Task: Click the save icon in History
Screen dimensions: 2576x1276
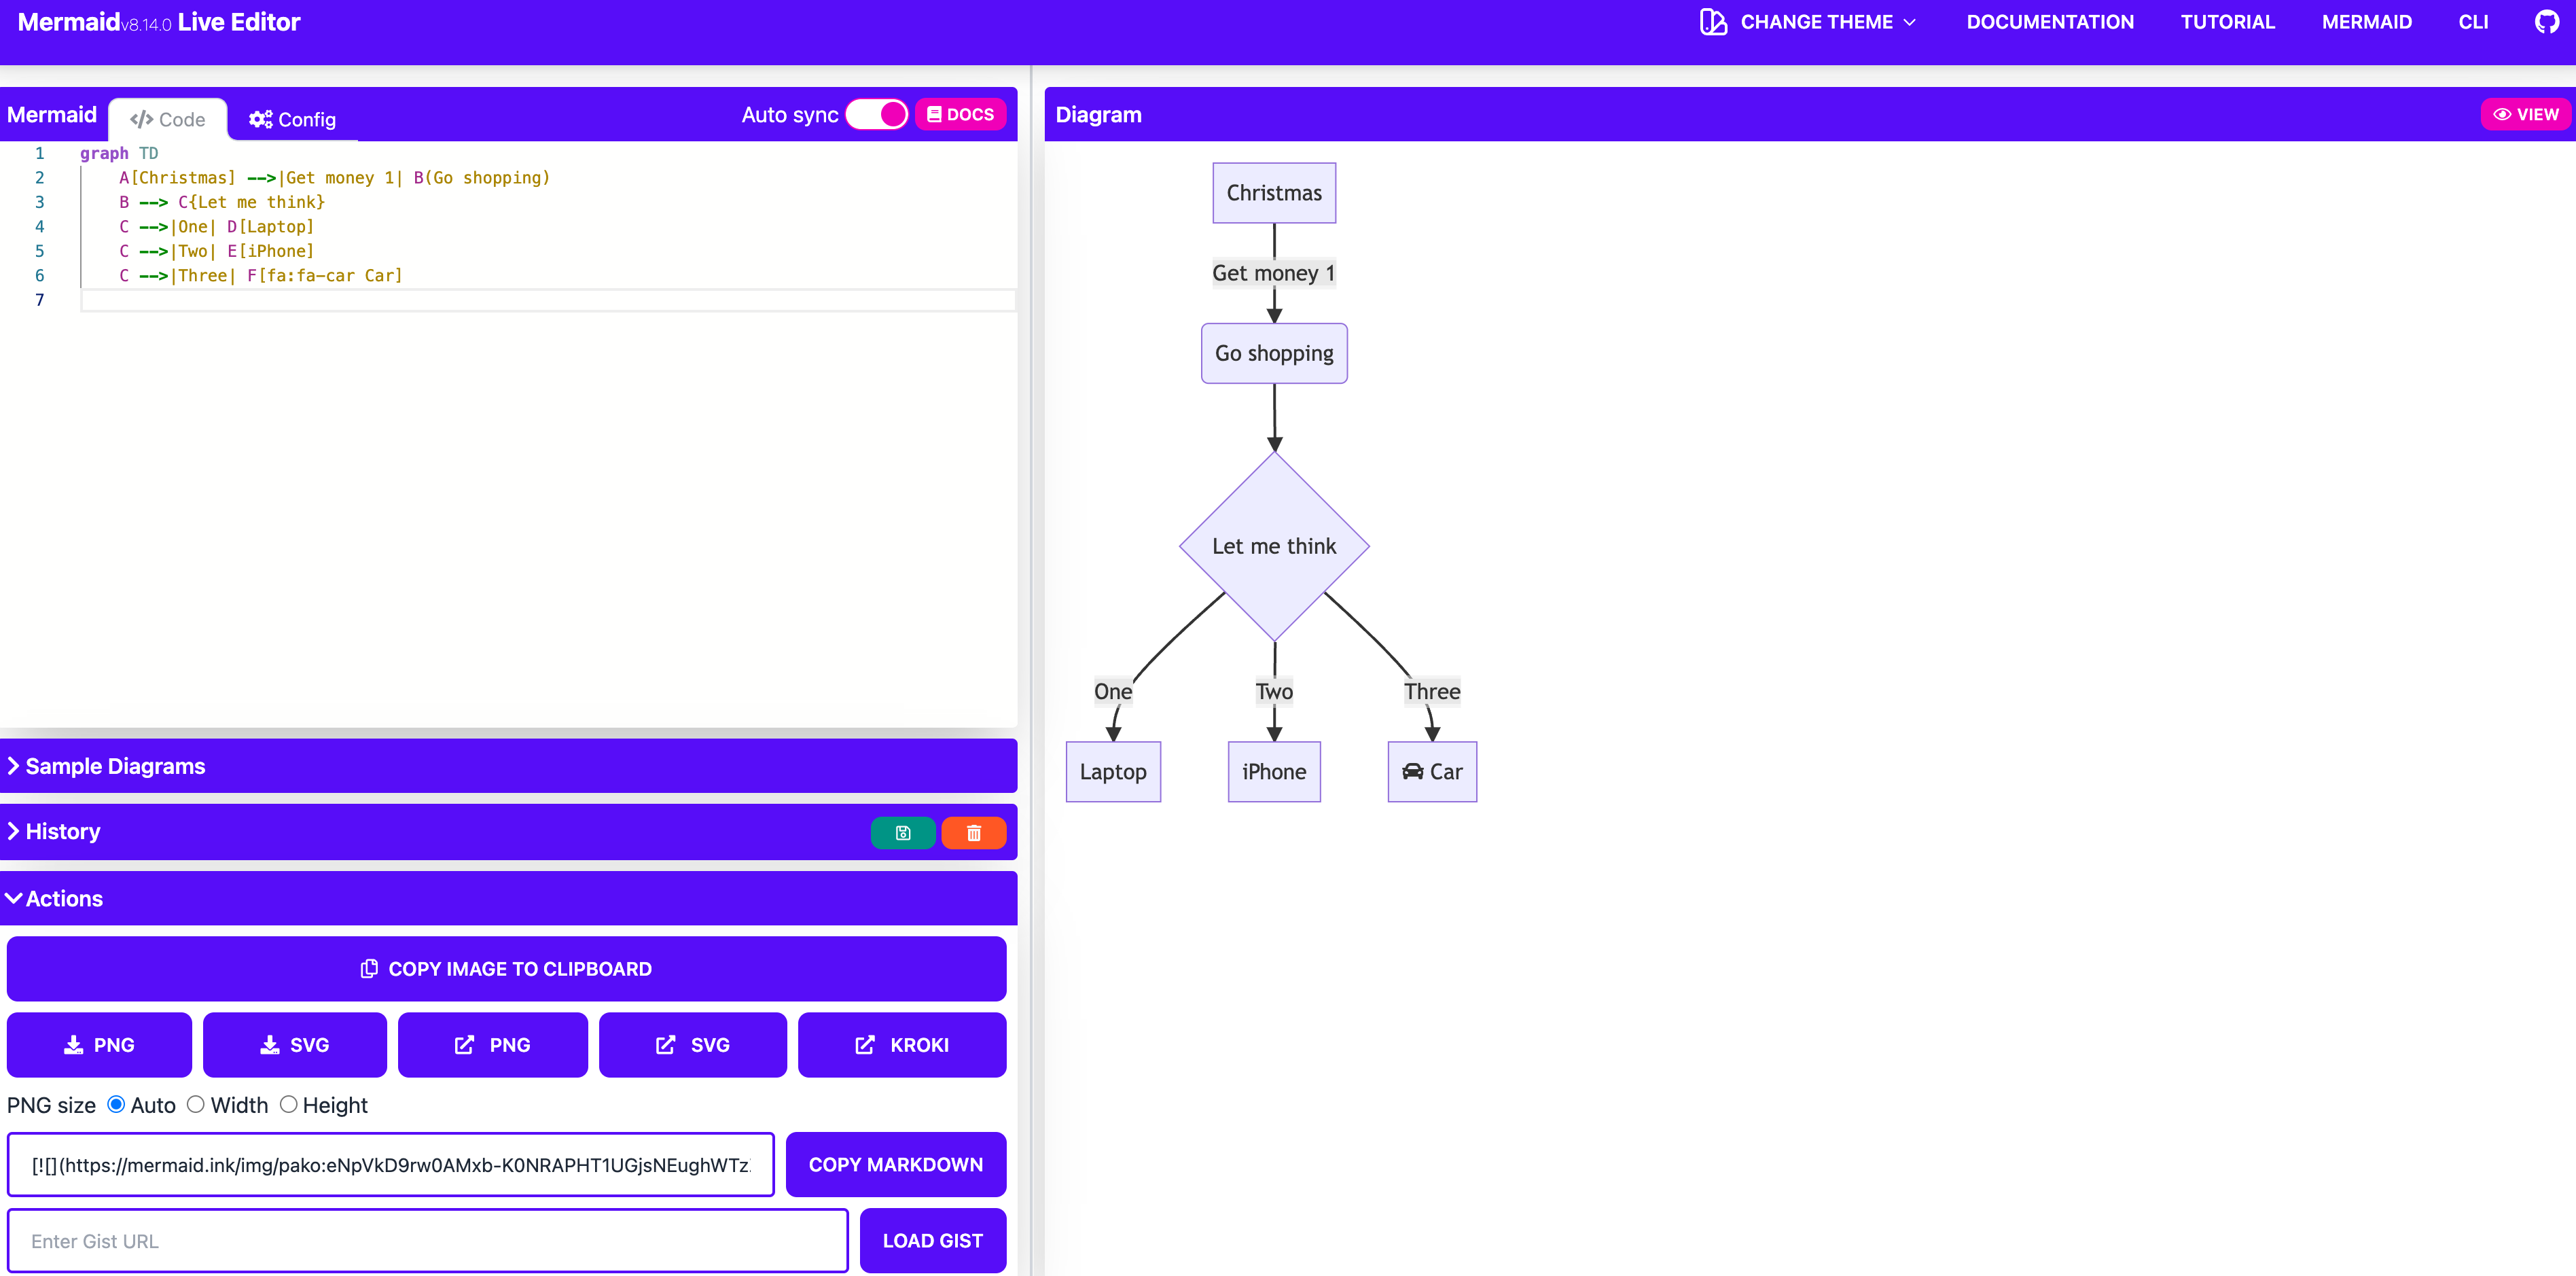Action: pos(902,833)
